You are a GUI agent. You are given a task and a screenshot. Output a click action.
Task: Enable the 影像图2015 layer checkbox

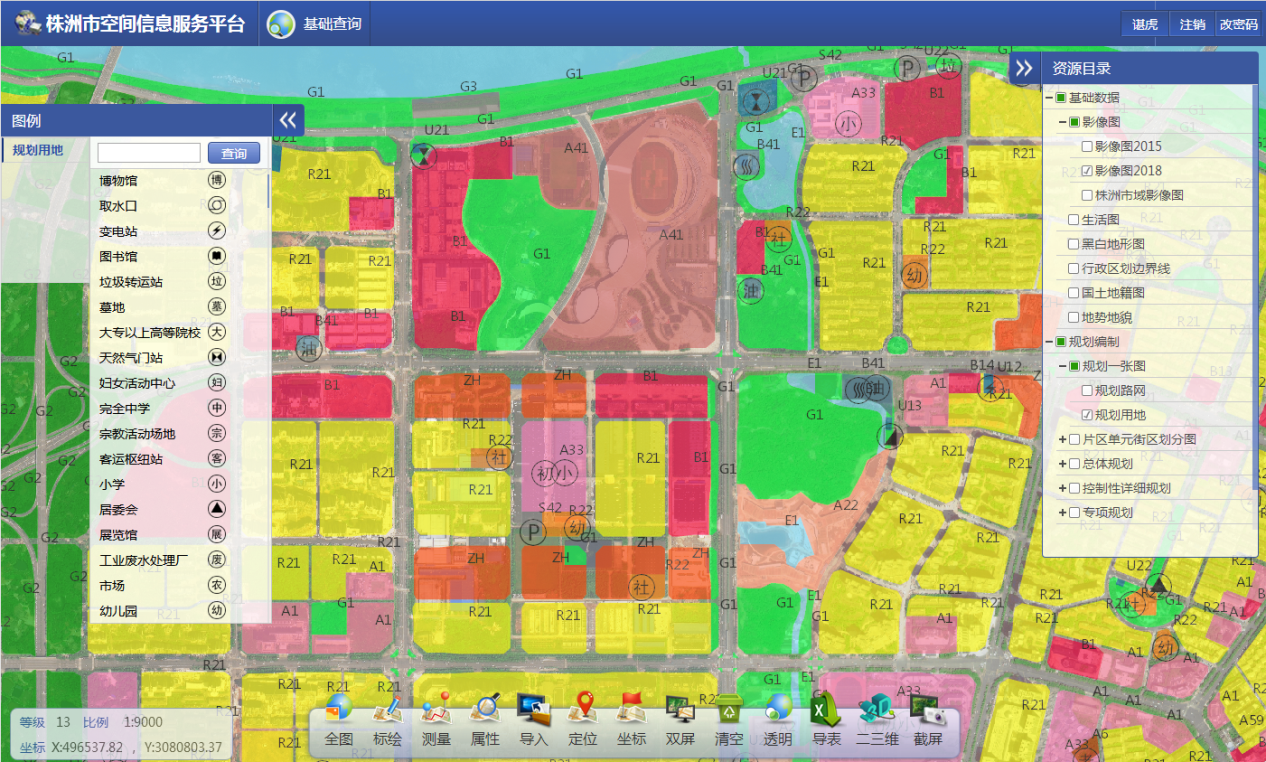coord(1087,147)
